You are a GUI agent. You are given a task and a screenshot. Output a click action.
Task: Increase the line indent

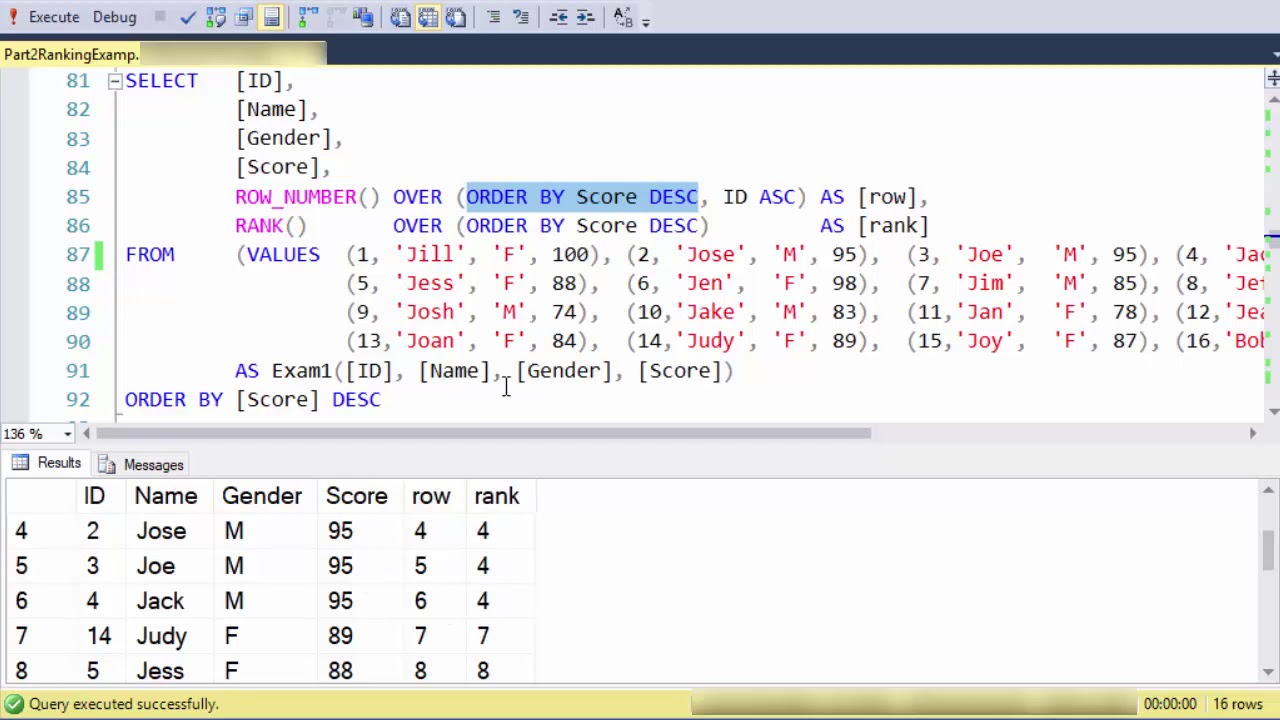(x=586, y=17)
